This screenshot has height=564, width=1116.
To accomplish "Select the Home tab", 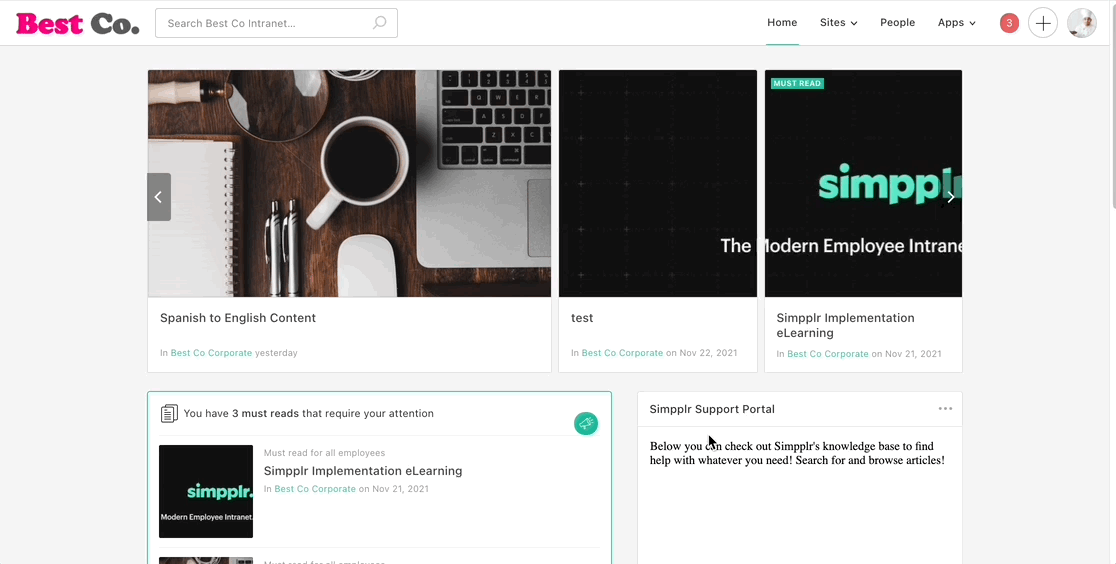I will (782, 23).
